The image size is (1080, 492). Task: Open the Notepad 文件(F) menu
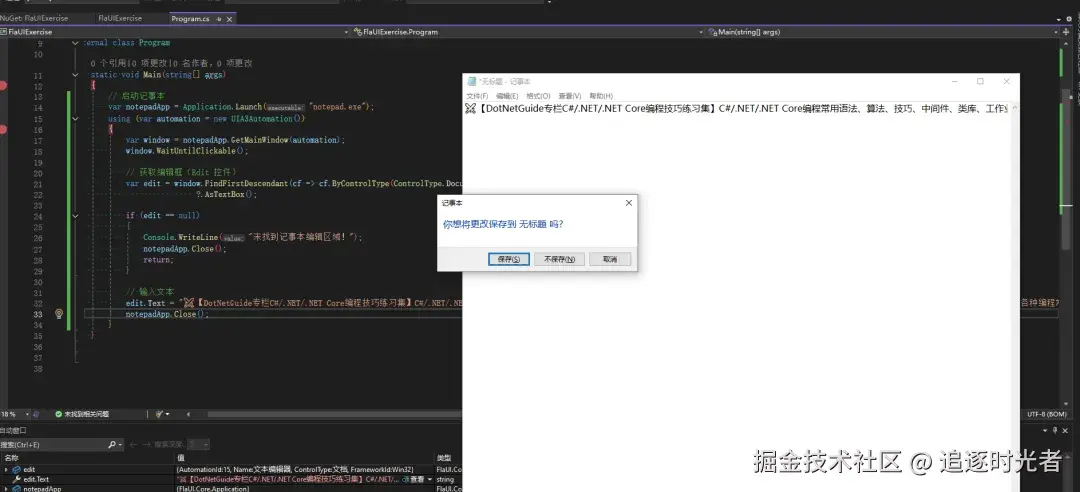tap(477, 96)
